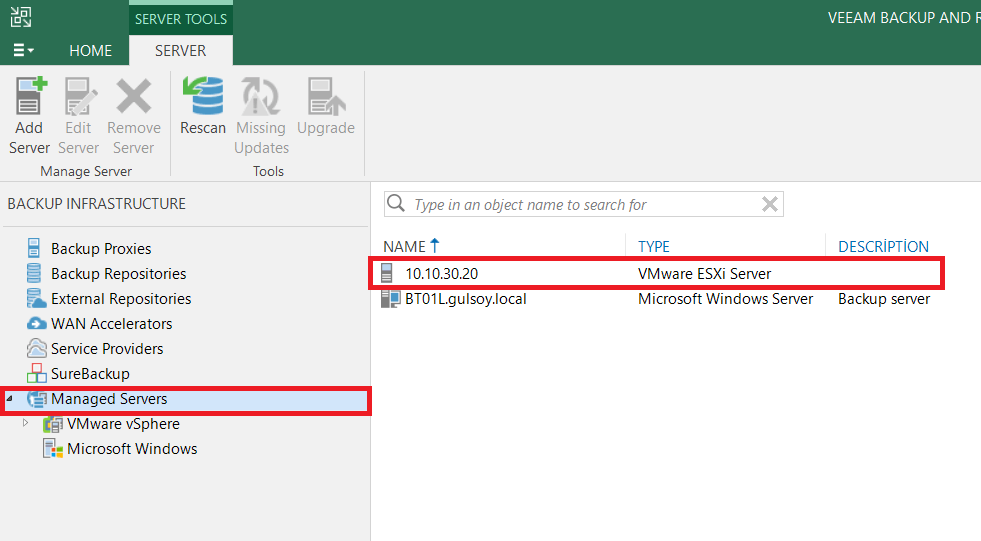Switch to the HOME ribbon tab

coord(90,50)
